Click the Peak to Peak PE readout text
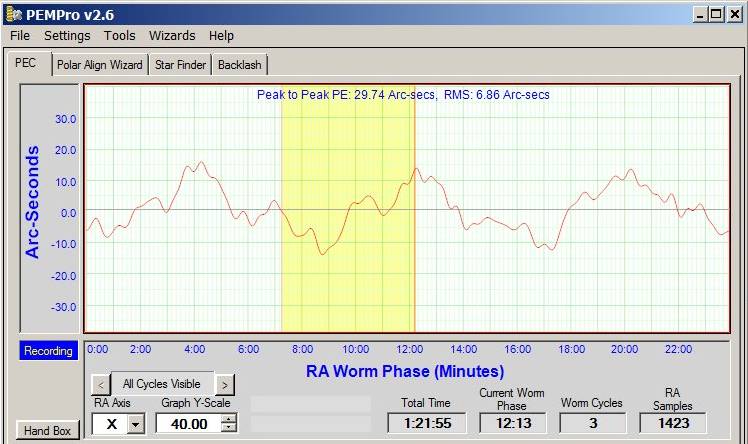The image size is (748, 444). (403, 94)
